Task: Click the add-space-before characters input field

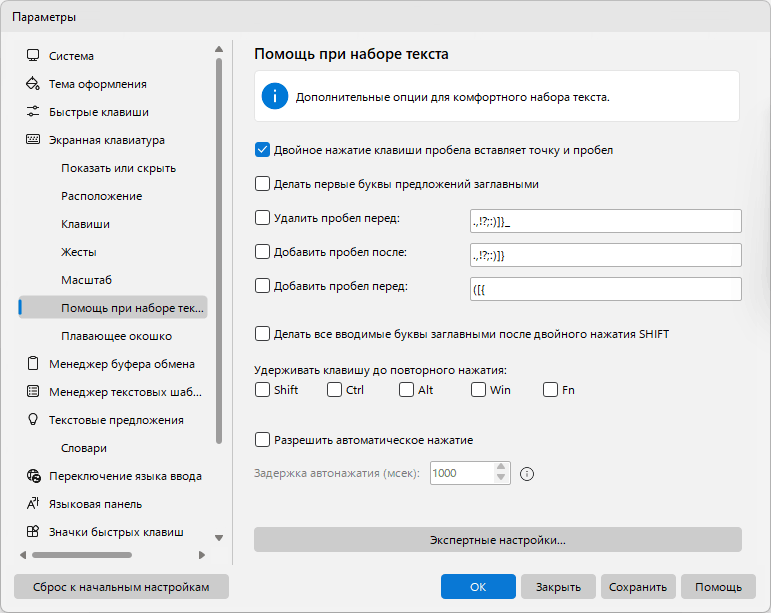Action: click(x=605, y=289)
